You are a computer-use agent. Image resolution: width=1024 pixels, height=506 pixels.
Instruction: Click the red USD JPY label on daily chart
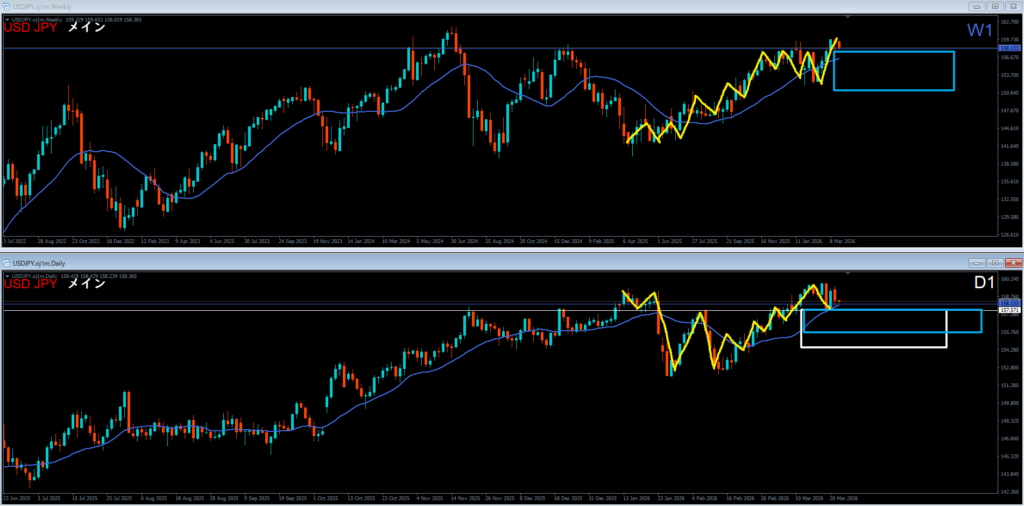click(x=31, y=284)
